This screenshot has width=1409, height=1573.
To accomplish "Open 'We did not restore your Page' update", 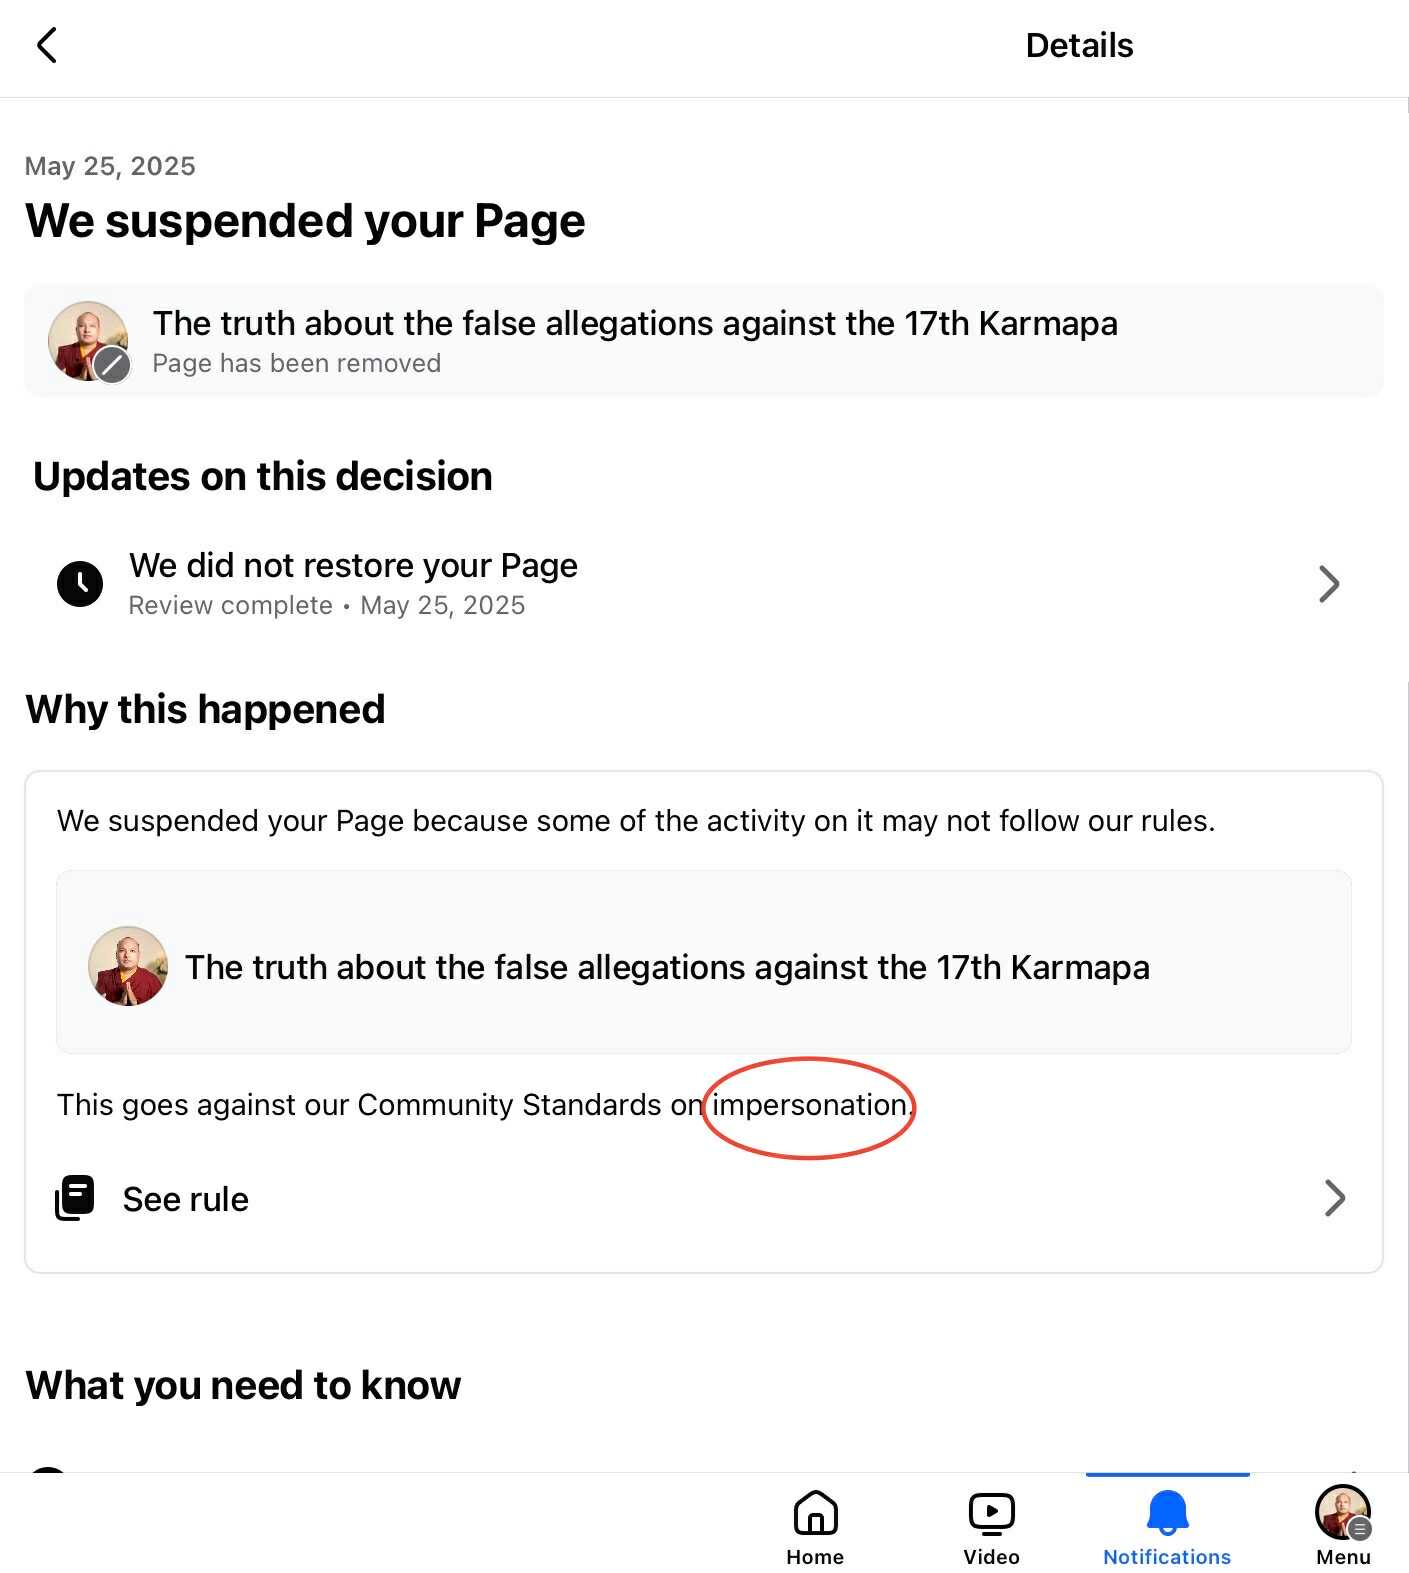I will coord(353,566).
